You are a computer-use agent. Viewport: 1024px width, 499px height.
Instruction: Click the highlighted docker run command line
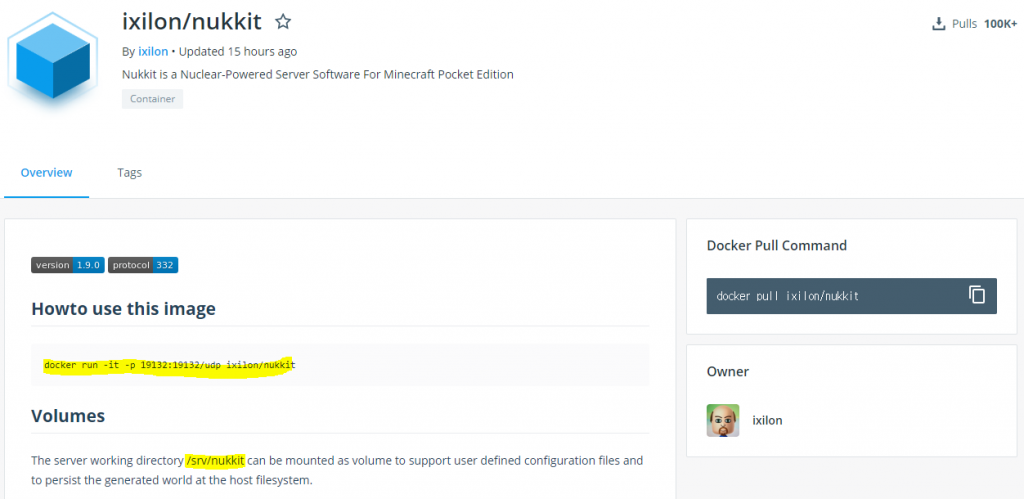pyautogui.click(x=169, y=365)
